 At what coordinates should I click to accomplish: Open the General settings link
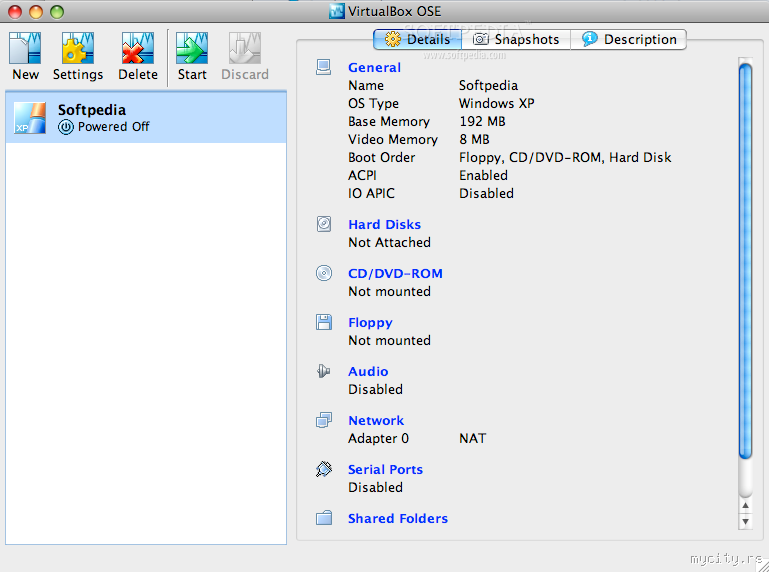tap(374, 68)
